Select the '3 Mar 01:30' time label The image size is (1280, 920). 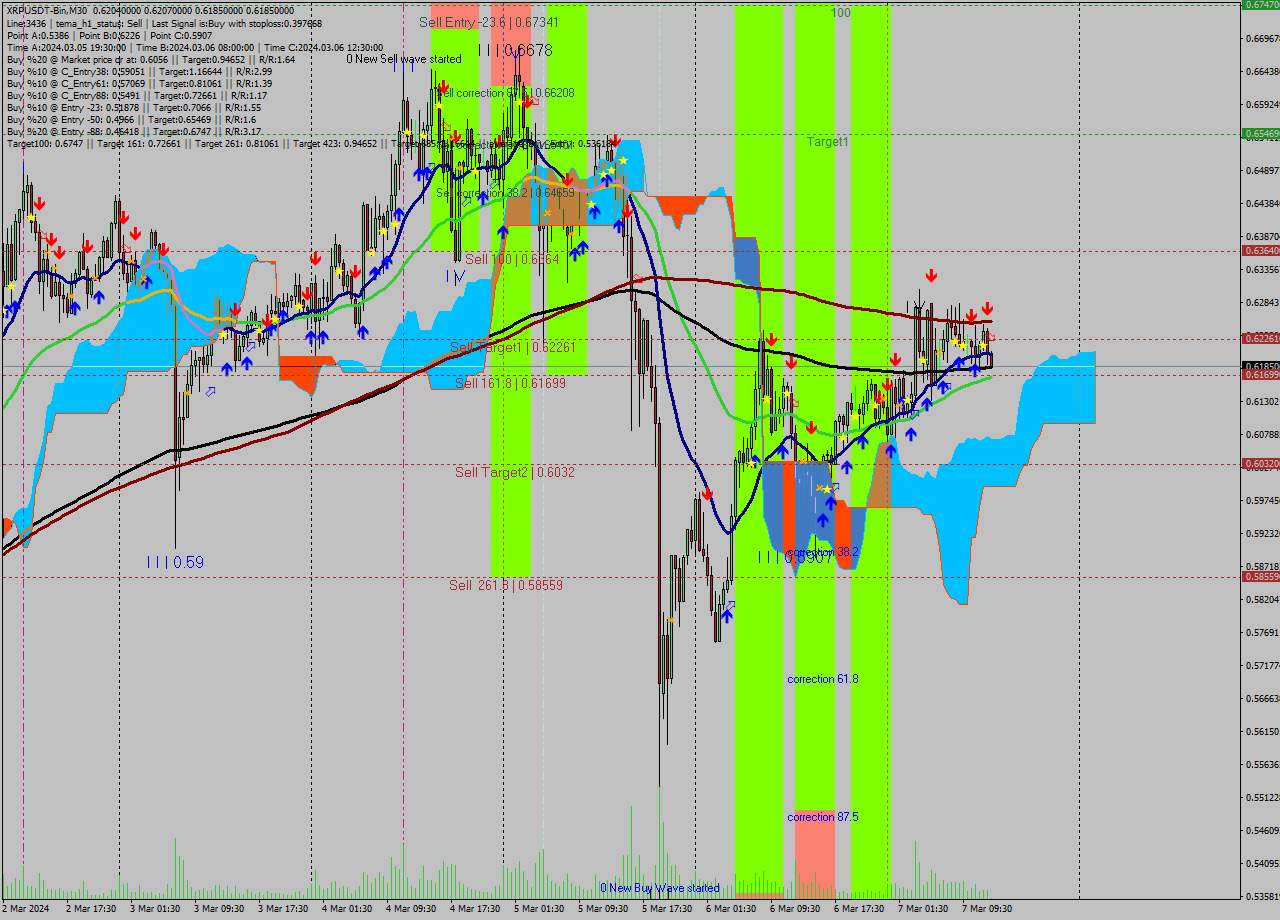(x=153, y=909)
